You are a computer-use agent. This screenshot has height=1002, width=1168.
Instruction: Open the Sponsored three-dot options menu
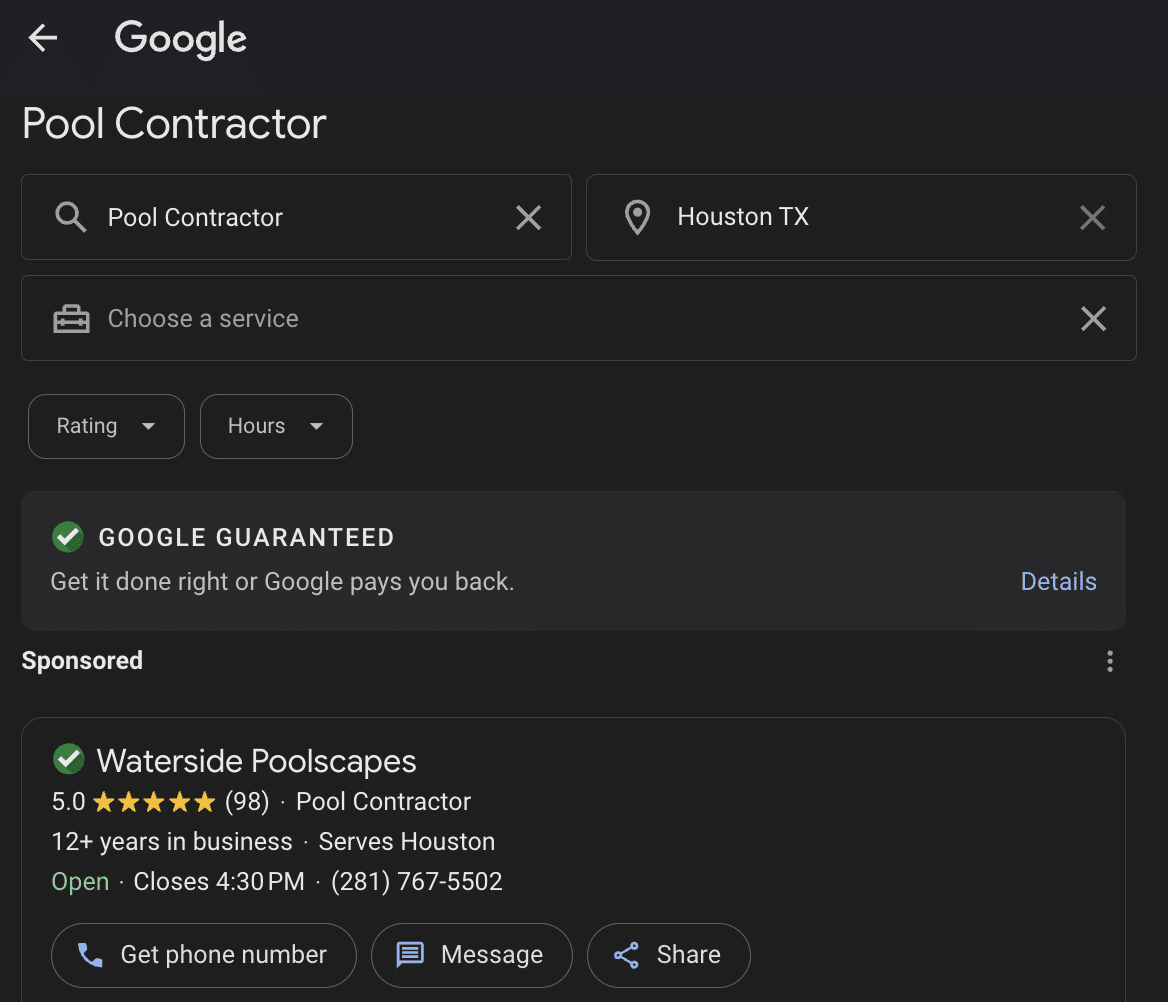click(1110, 661)
